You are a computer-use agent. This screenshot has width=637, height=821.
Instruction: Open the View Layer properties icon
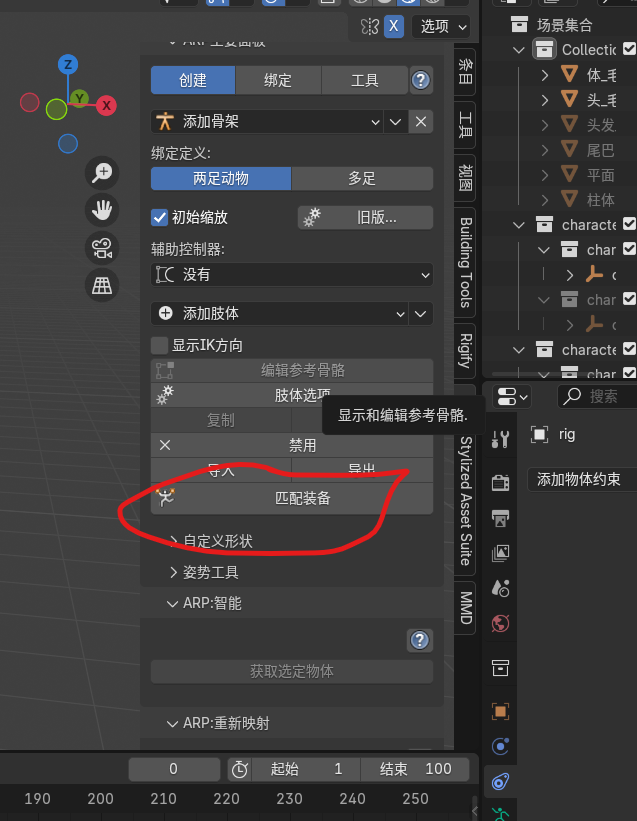click(x=500, y=553)
